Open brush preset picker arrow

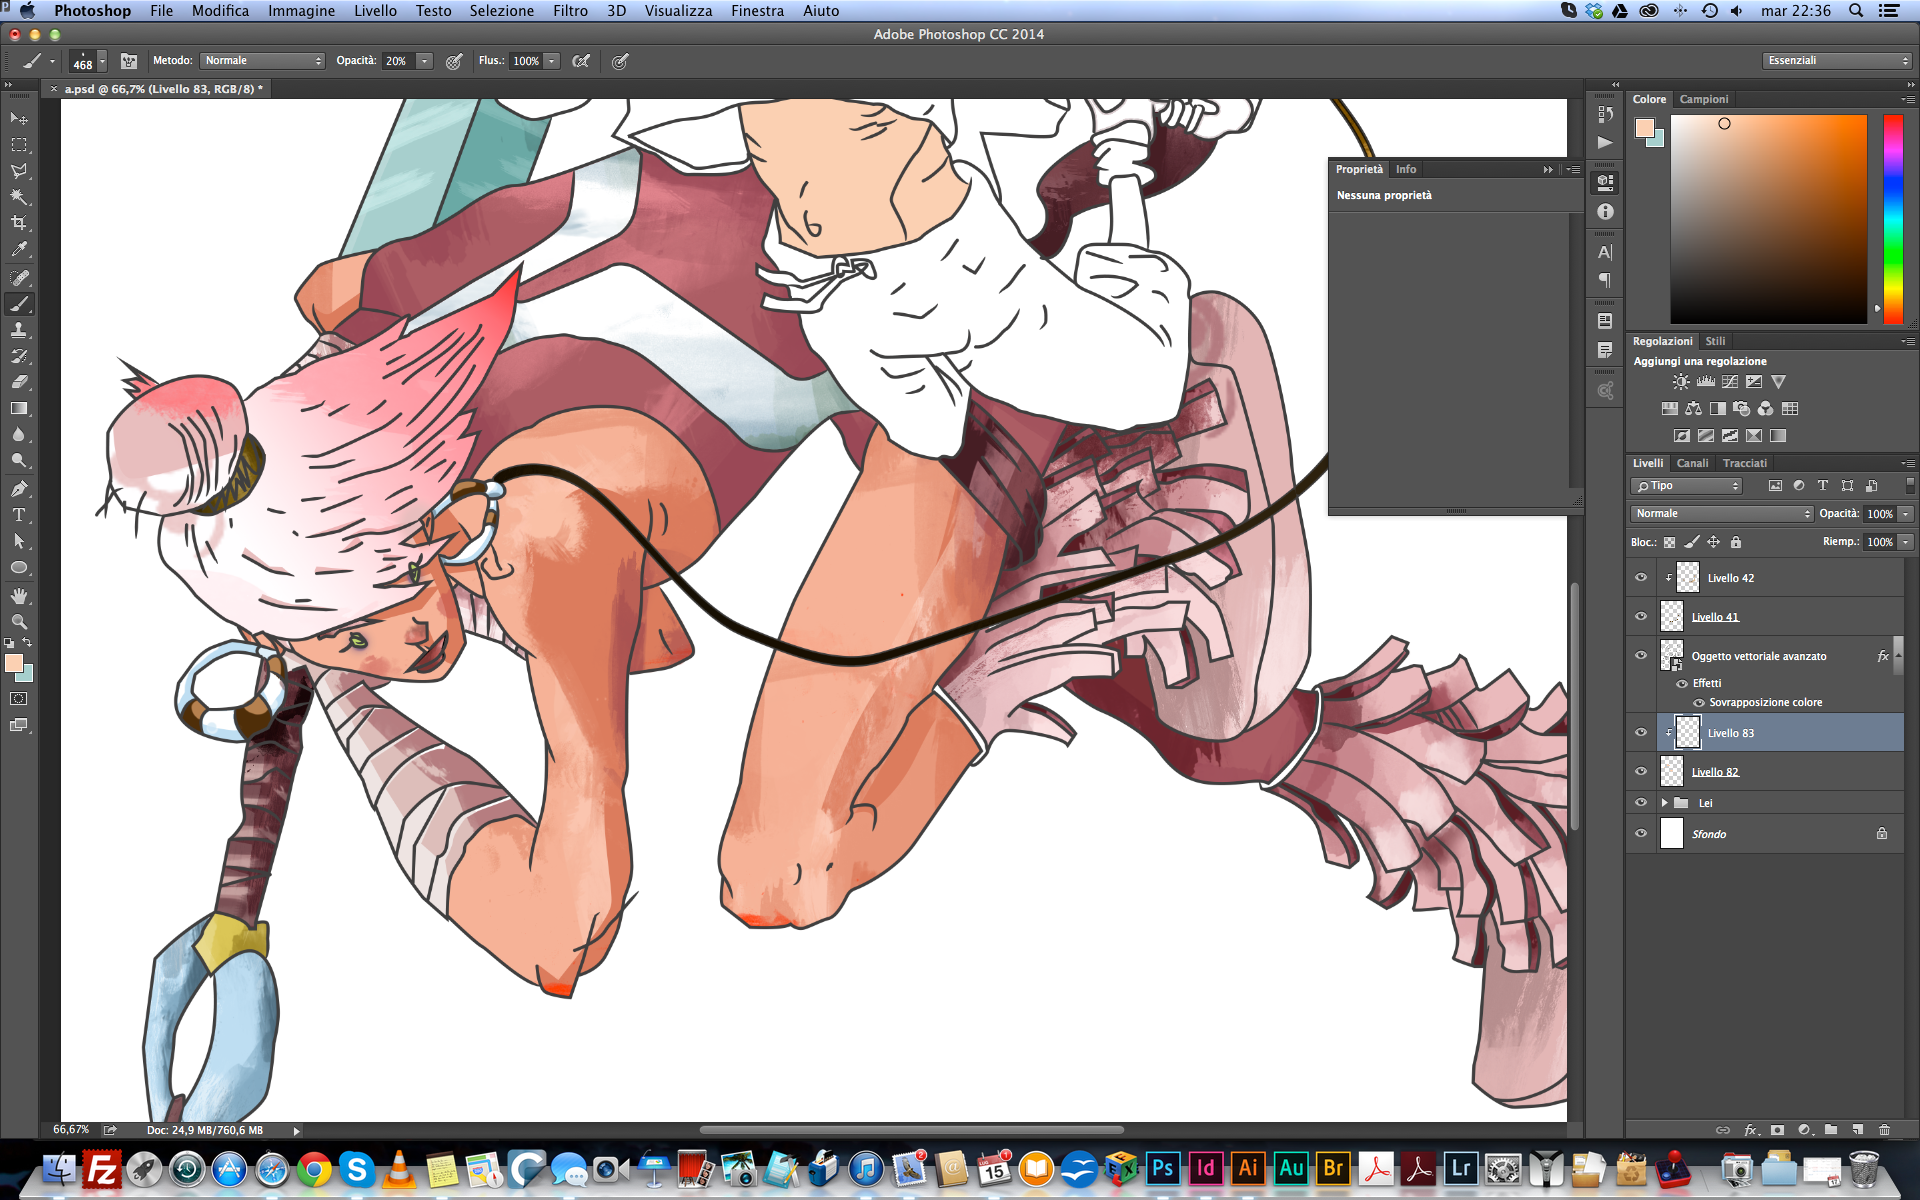102,62
